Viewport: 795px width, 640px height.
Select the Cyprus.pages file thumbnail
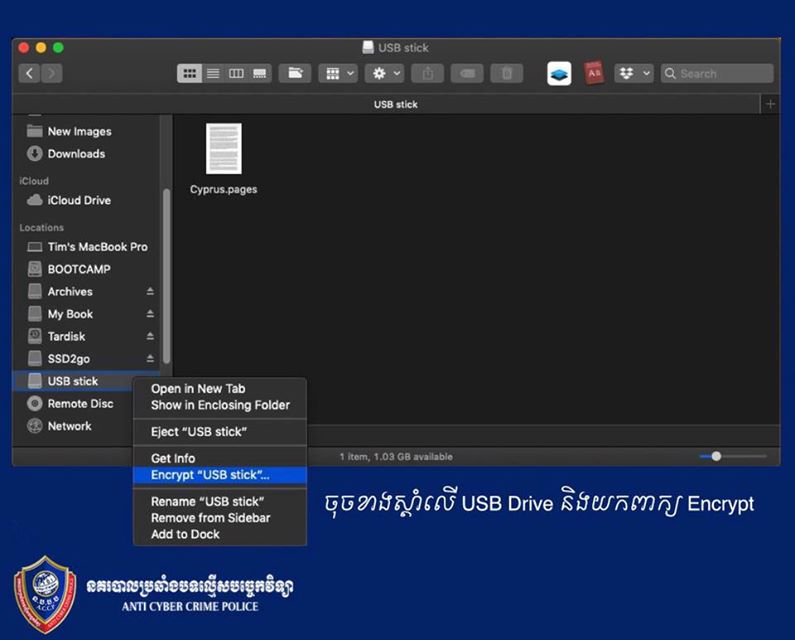pyautogui.click(x=224, y=149)
